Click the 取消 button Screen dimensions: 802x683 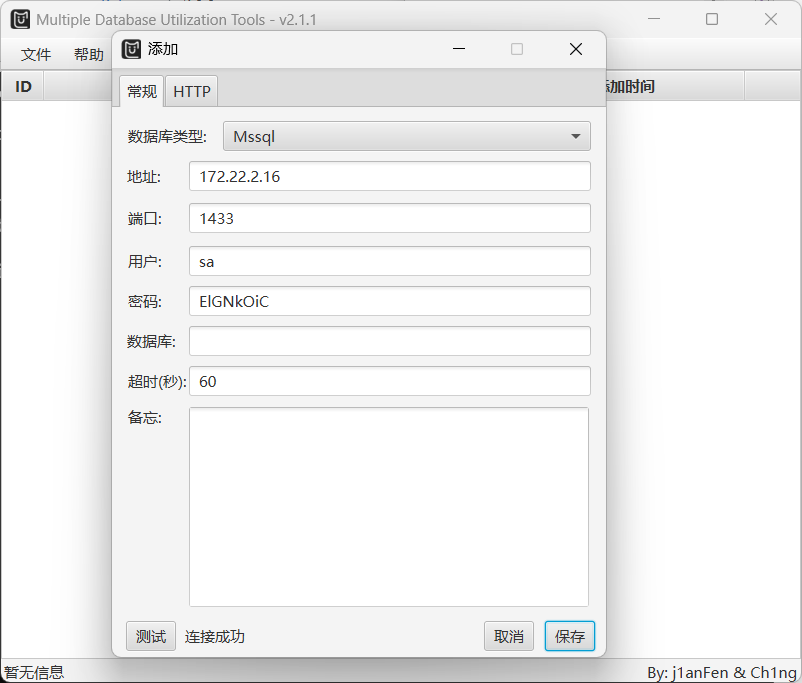509,636
